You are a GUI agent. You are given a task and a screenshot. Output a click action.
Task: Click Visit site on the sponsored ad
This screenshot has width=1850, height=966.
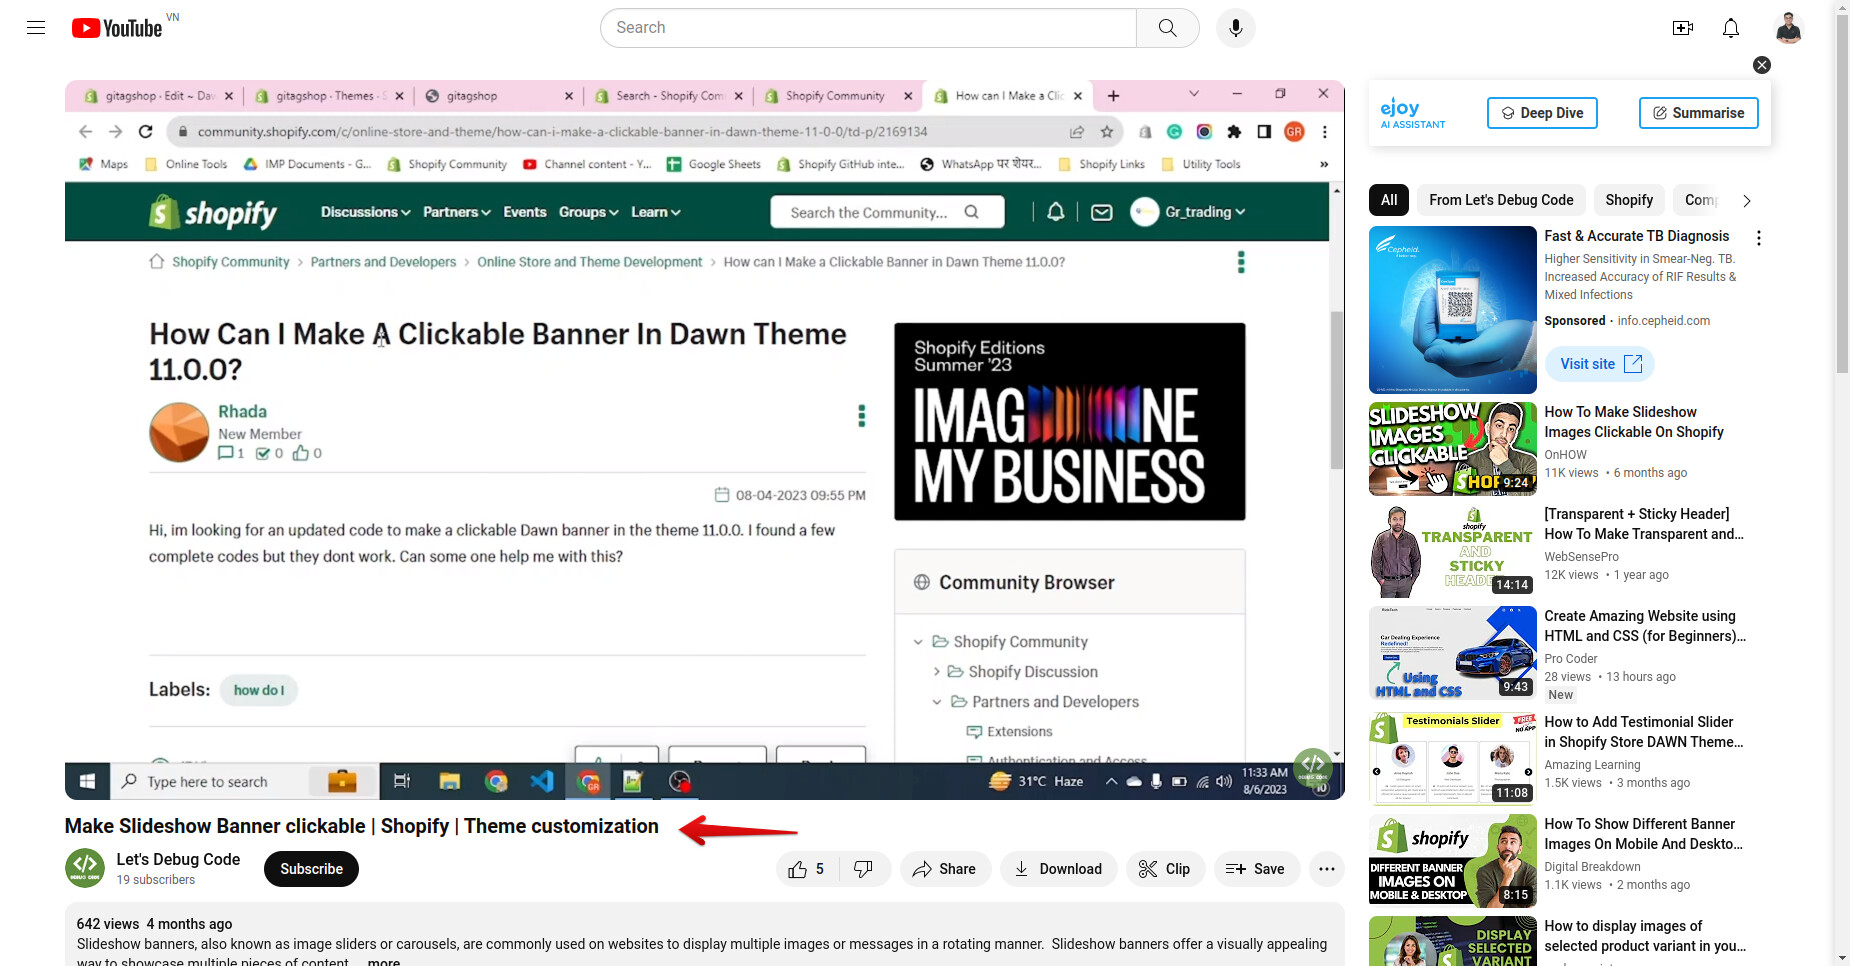point(1600,364)
